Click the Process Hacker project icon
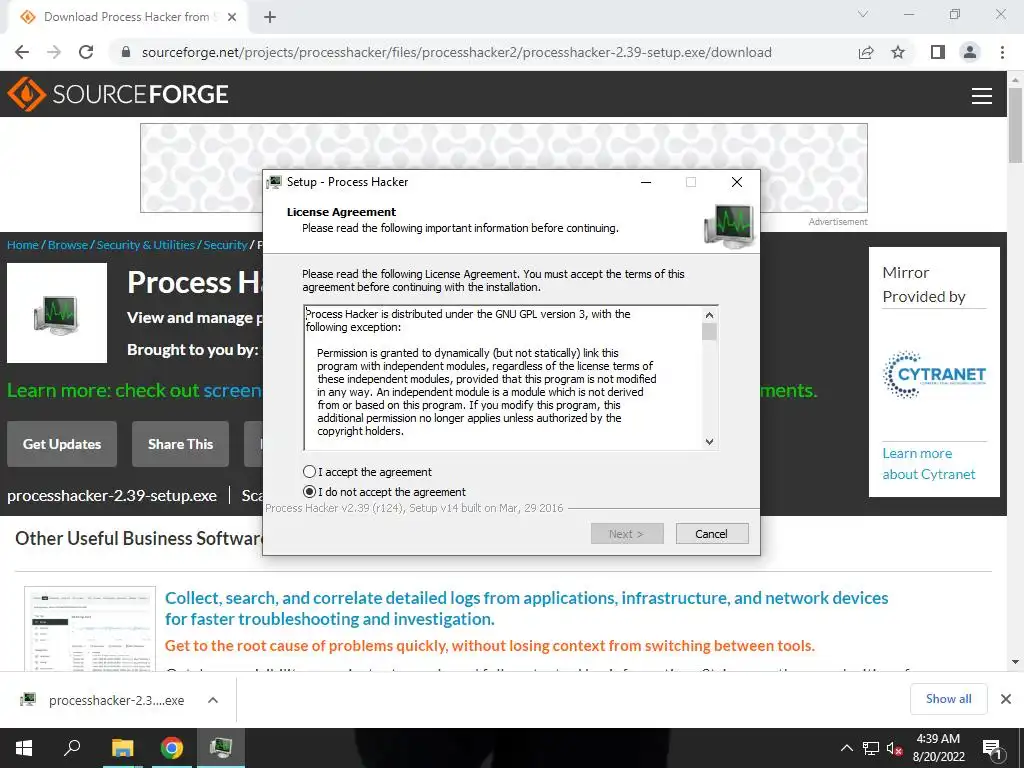1024x768 pixels. 57,313
